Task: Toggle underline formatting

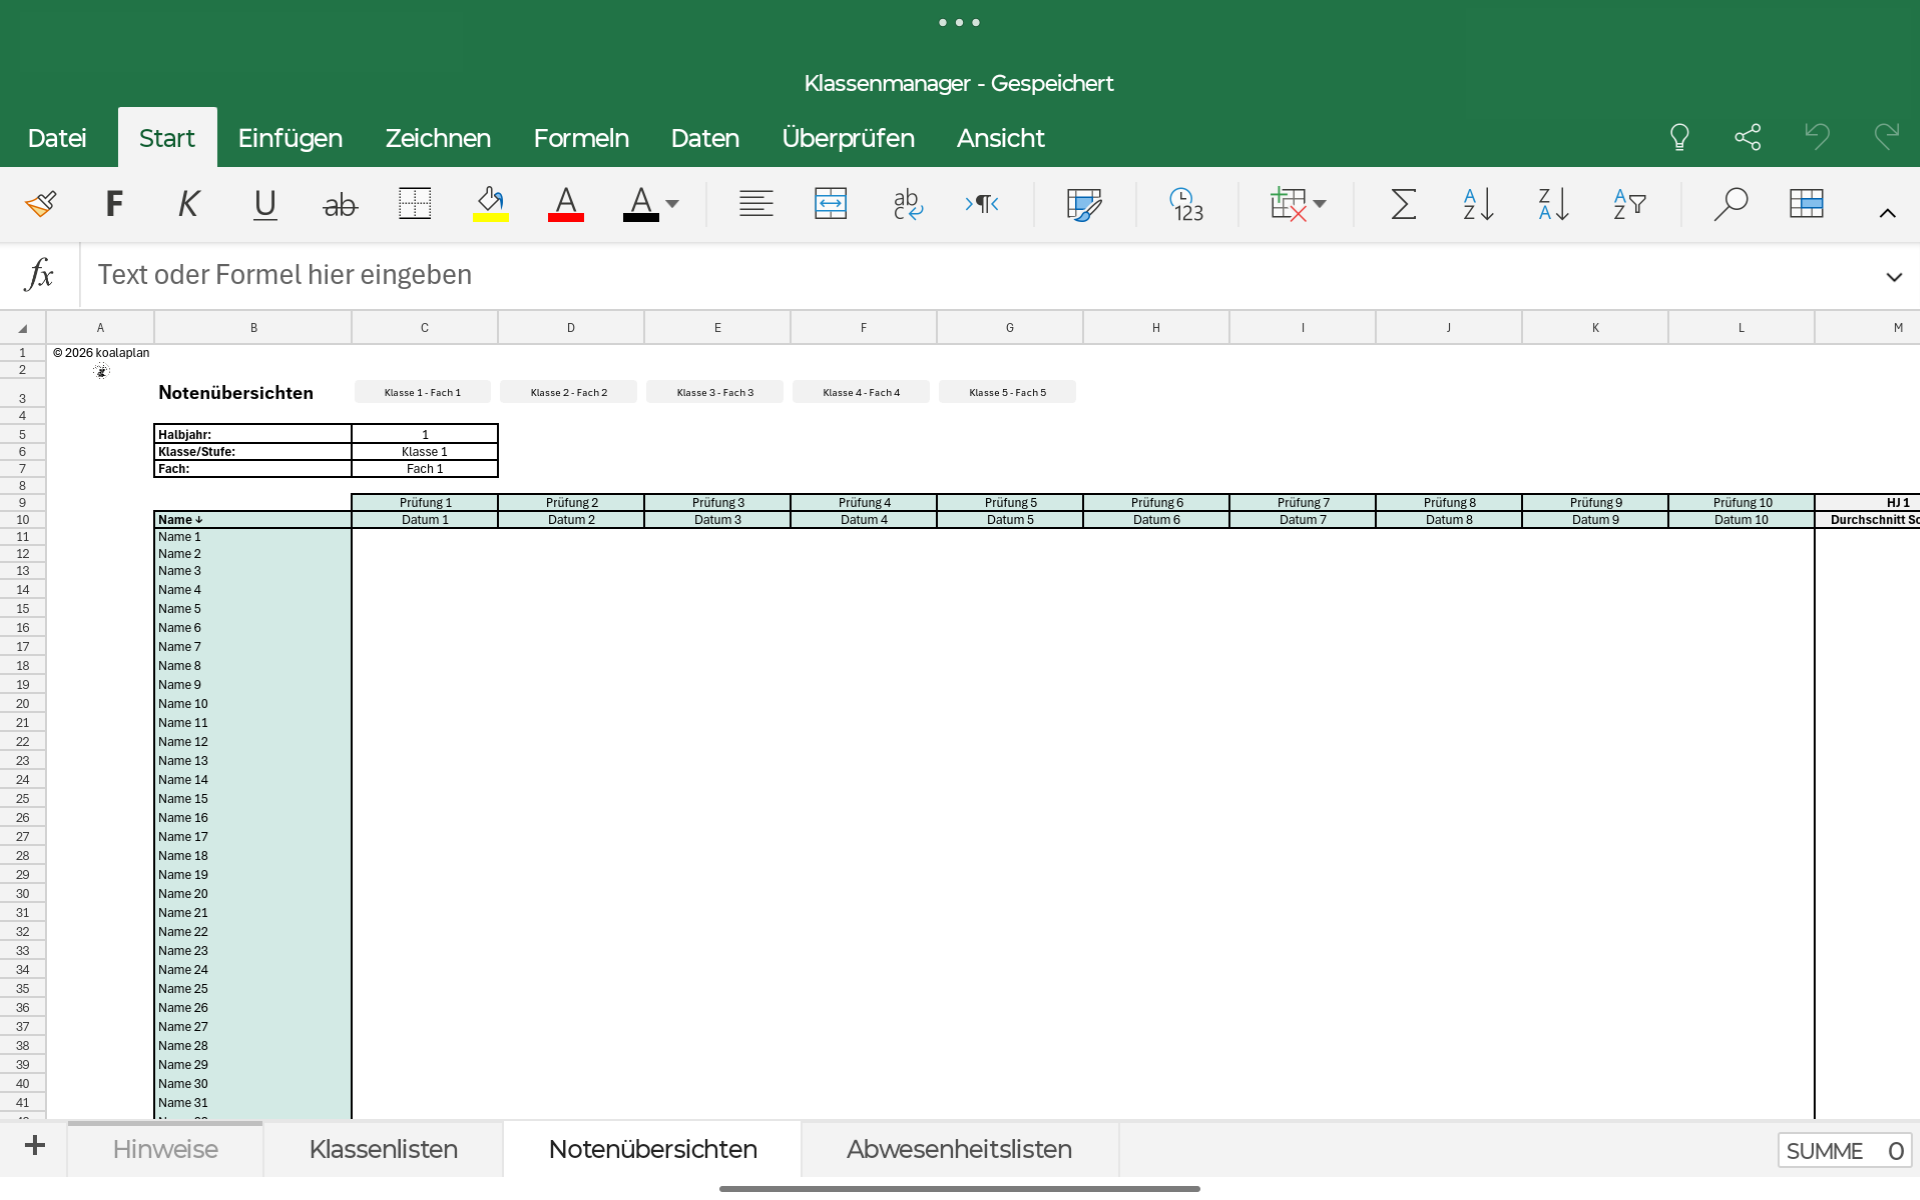Action: click(264, 204)
